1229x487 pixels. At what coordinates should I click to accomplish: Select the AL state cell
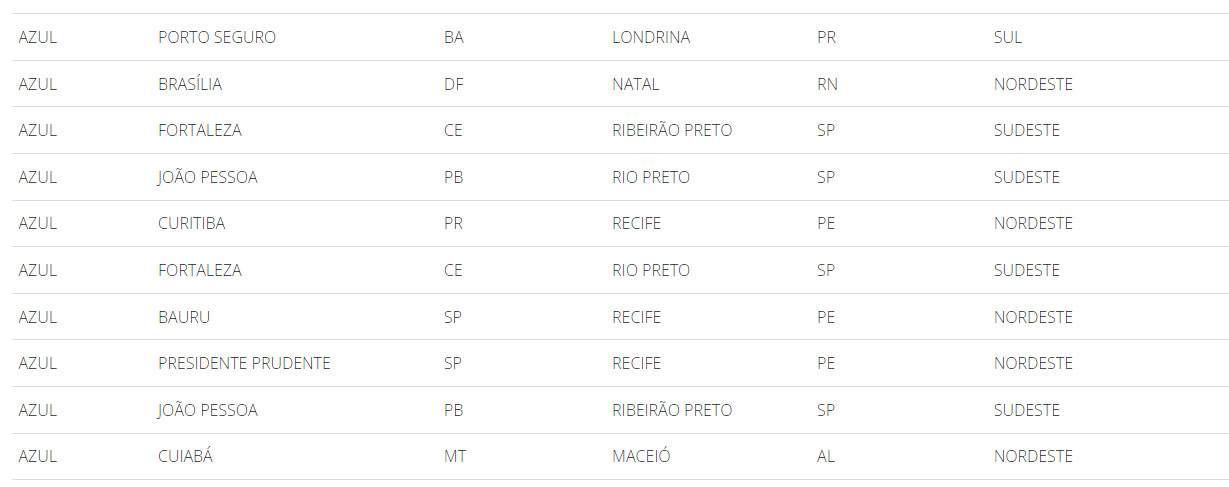point(826,456)
